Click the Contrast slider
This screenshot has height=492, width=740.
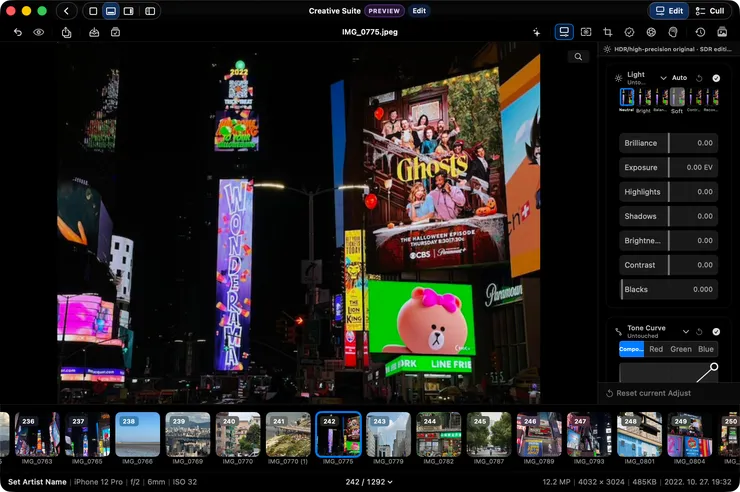(668, 265)
